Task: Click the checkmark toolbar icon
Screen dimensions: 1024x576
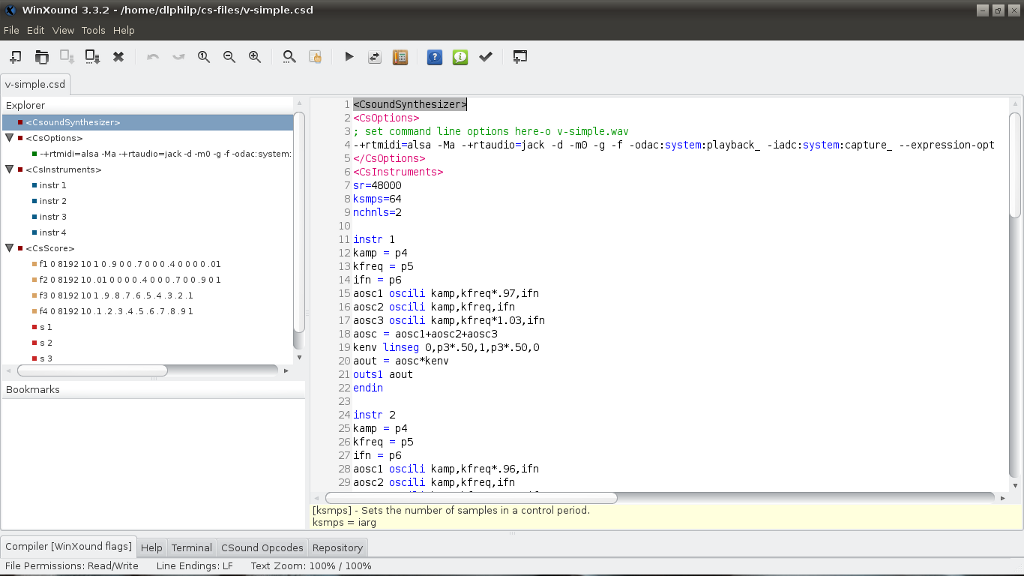Action: click(486, 57)
